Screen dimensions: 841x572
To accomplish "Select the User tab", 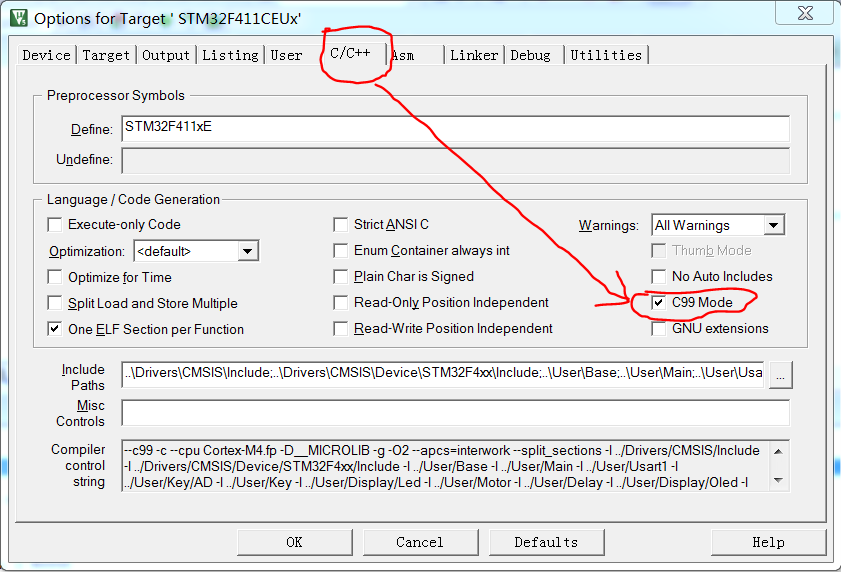I will click(287, 55).
